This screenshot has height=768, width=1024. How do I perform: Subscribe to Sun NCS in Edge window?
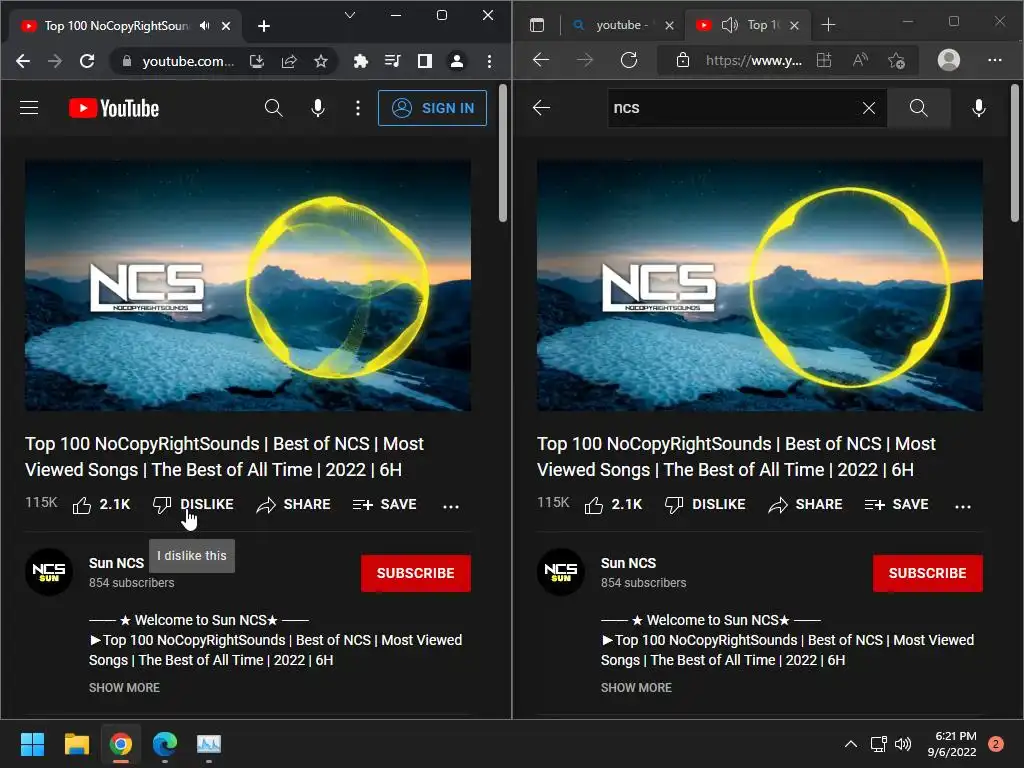[x=927, y=573]
